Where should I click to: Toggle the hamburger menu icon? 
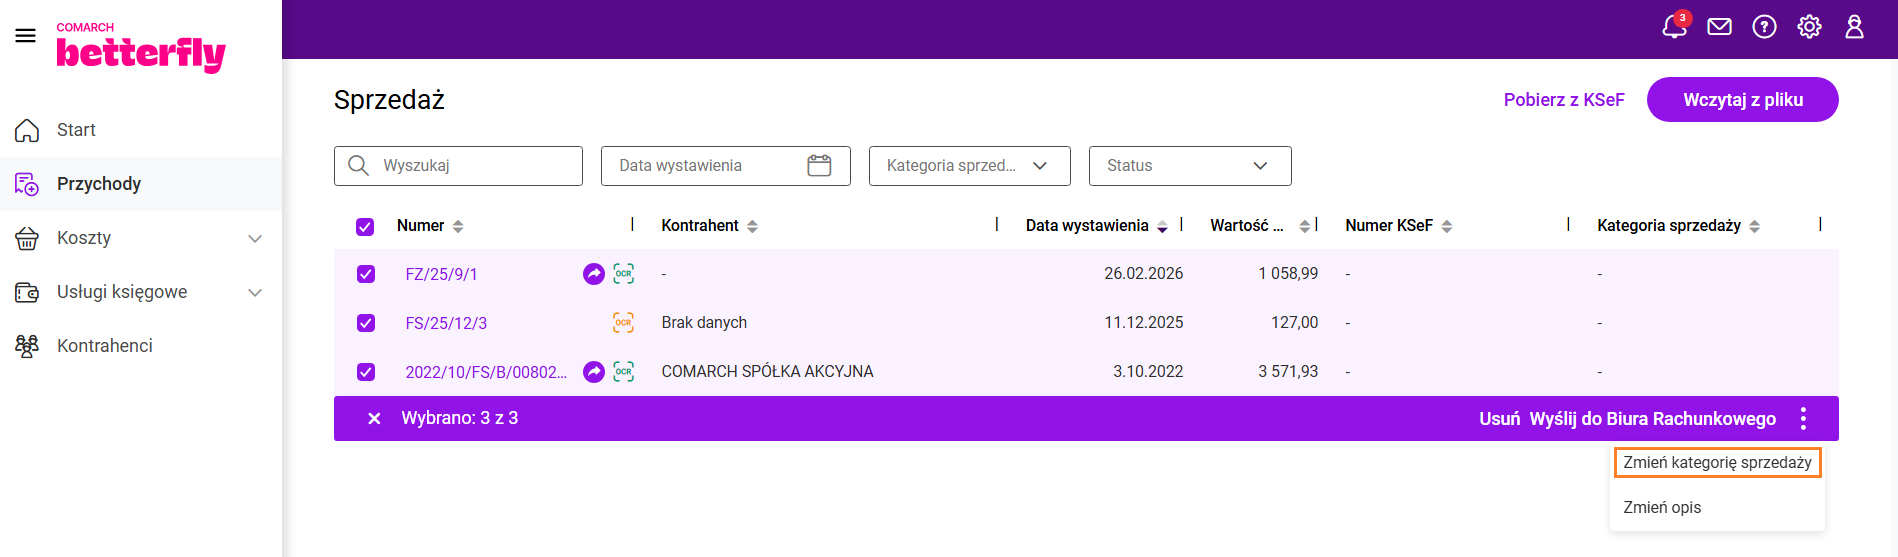[x=26, y=36]
